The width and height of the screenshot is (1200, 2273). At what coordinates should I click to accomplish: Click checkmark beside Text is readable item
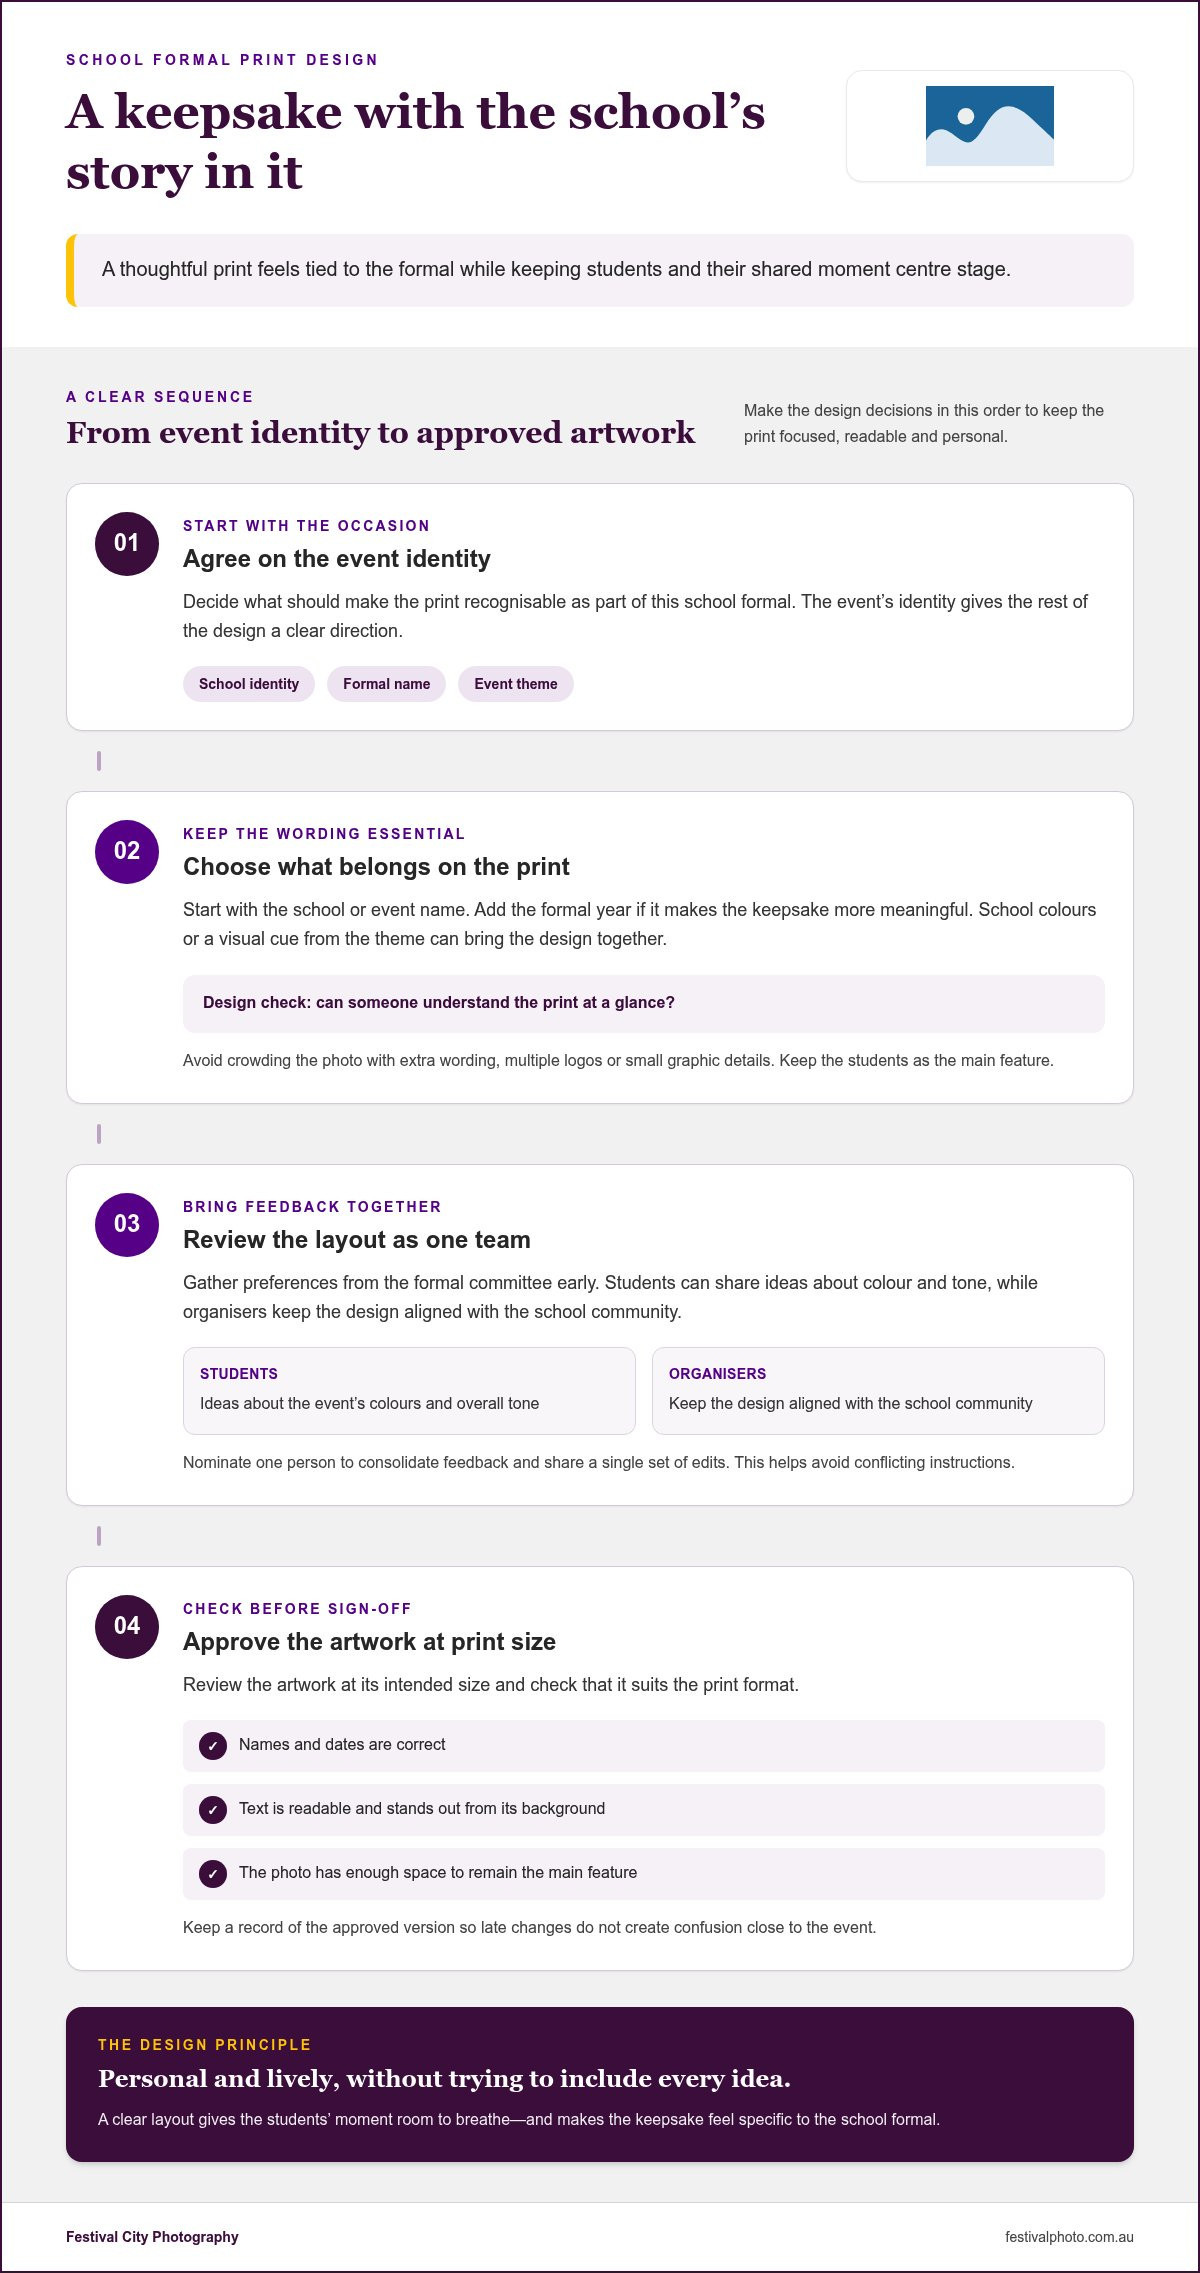213,1810
